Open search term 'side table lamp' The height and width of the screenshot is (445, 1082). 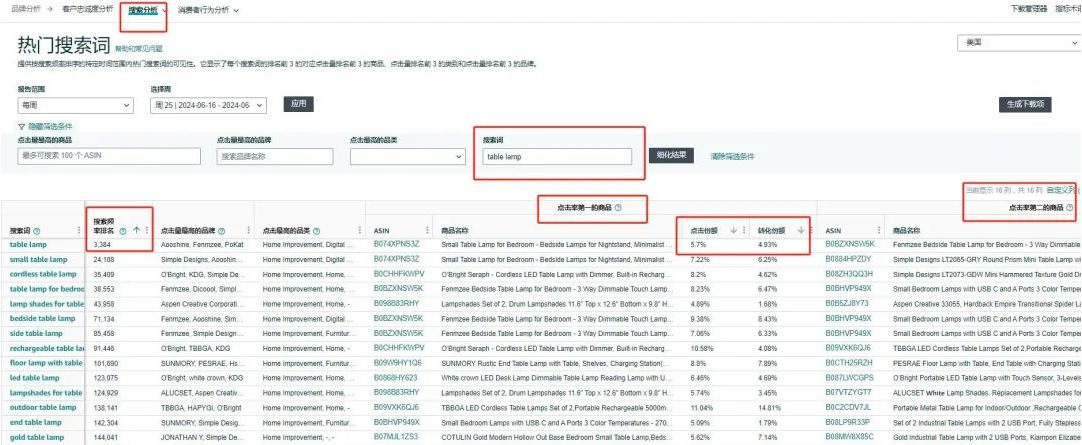pyautogui.click(x=36, y=333)
